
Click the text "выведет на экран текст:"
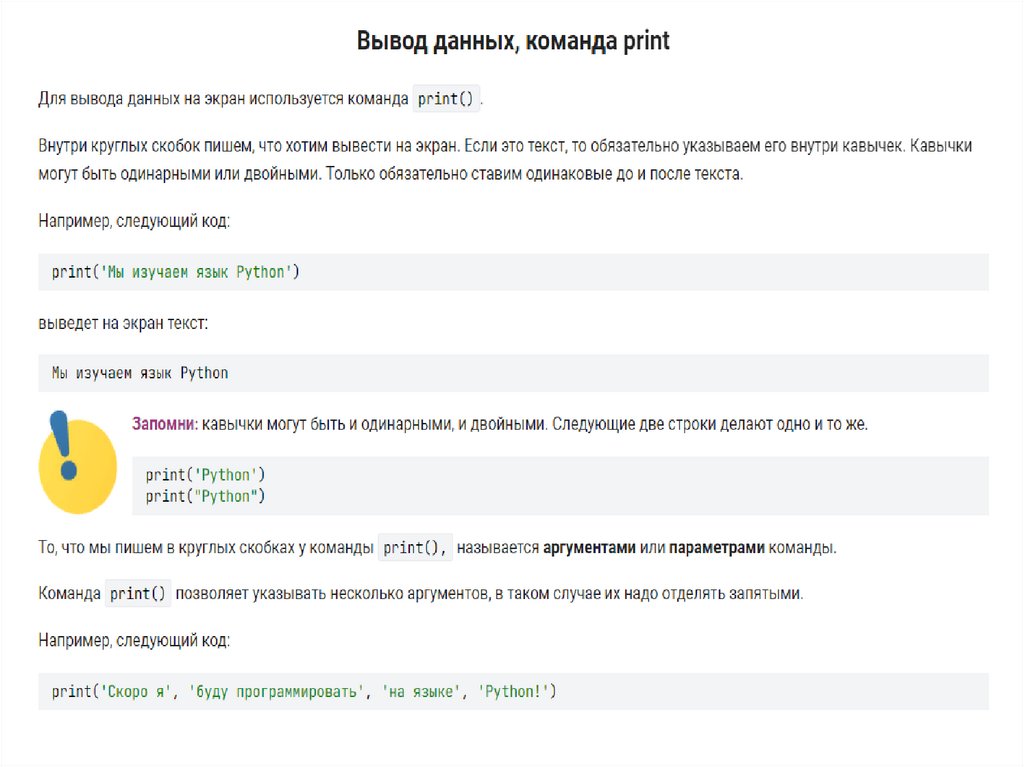tap(123, 324)
